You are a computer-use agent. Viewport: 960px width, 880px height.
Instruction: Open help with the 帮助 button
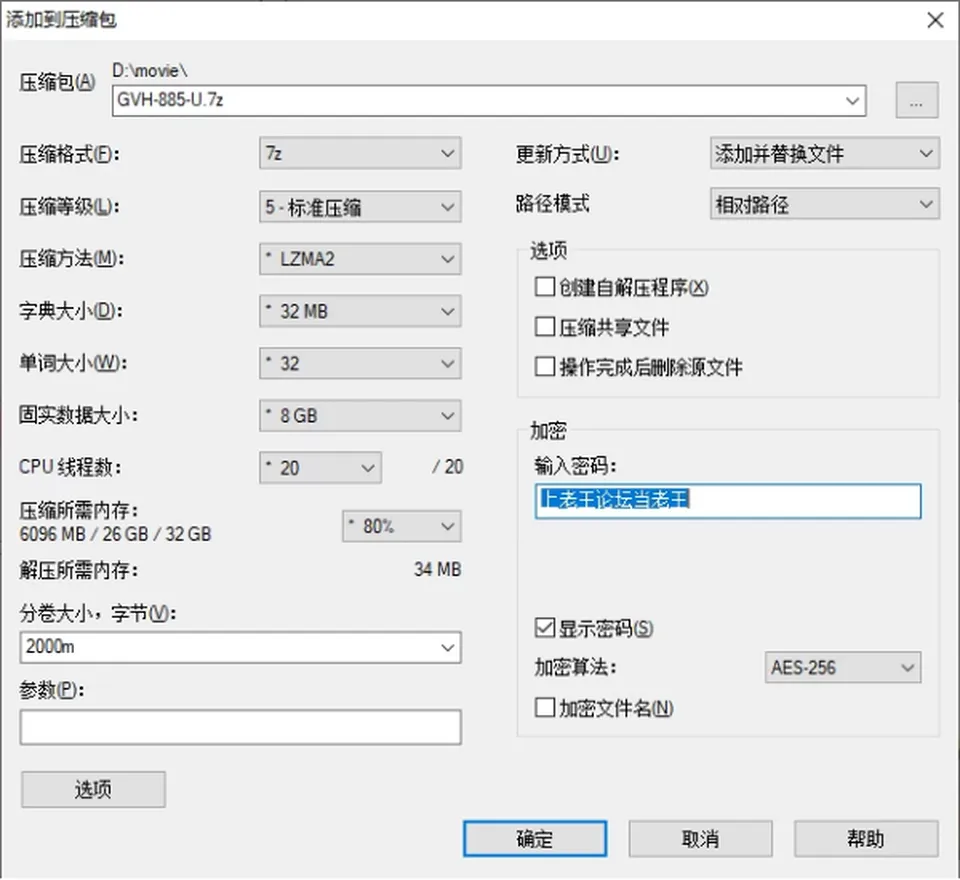point(866,838)
